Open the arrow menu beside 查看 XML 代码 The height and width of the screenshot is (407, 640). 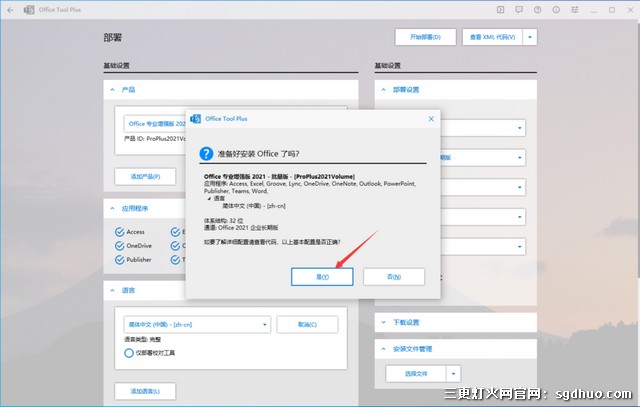[x=530, y=37]
